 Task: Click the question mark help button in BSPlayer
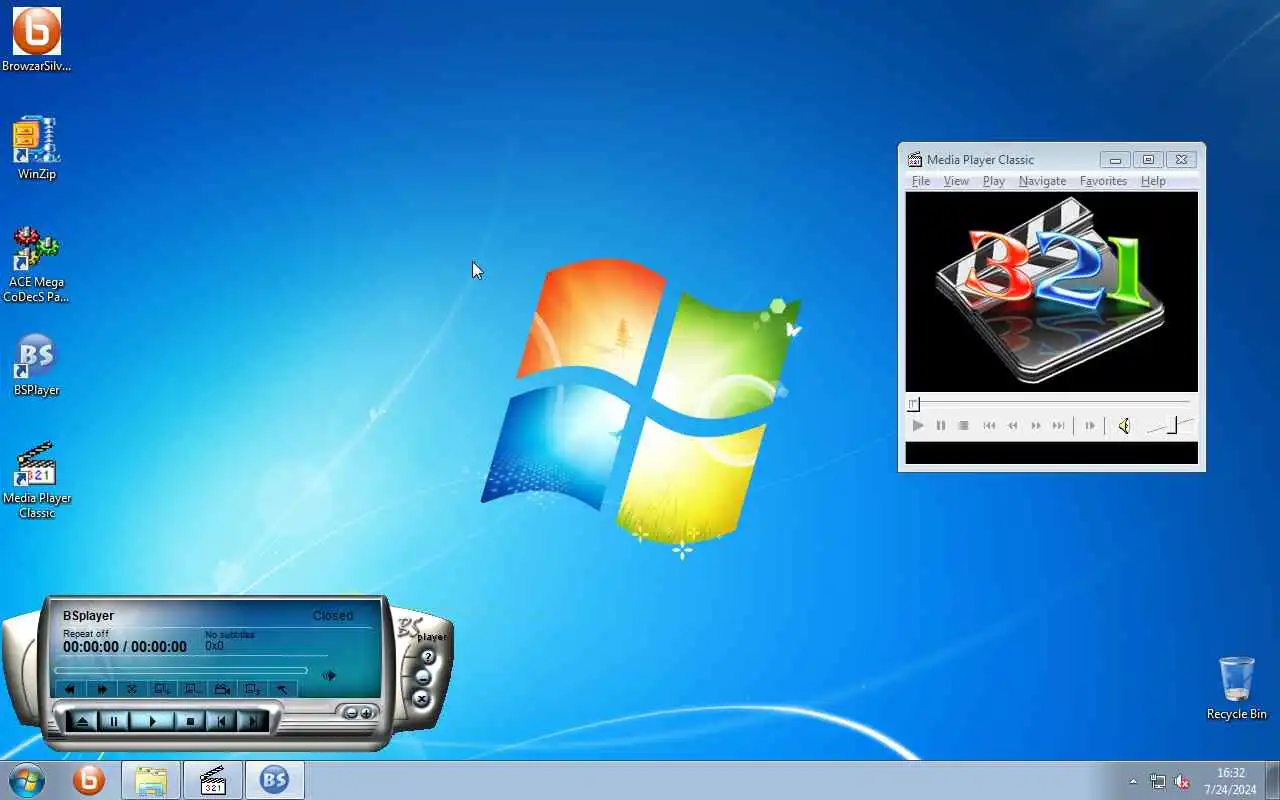click(x=428, y=657)
